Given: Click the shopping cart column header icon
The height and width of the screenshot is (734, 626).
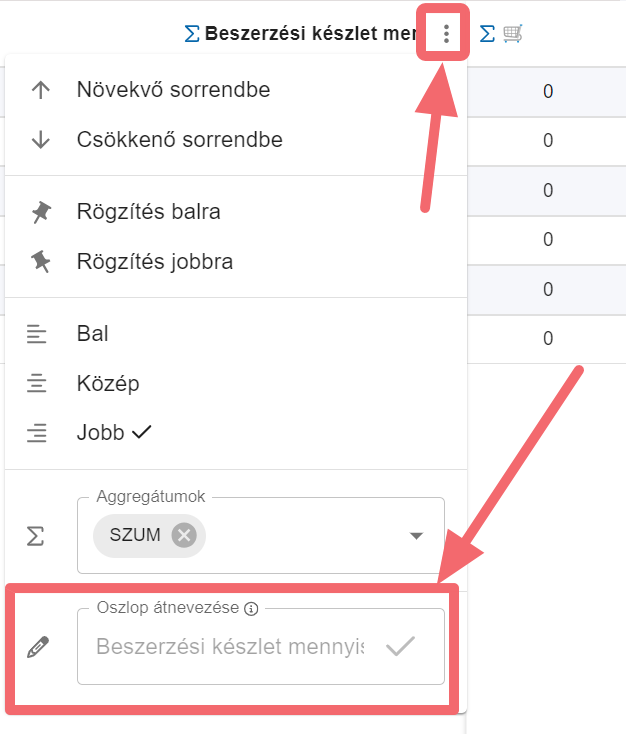Looking at the screenshot, I should [x=513, y=34].
